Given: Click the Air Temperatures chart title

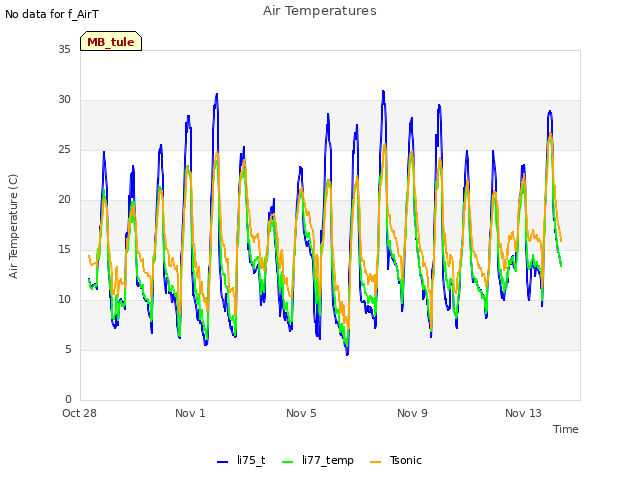Looking at the screenshot, I should point(320,11).
